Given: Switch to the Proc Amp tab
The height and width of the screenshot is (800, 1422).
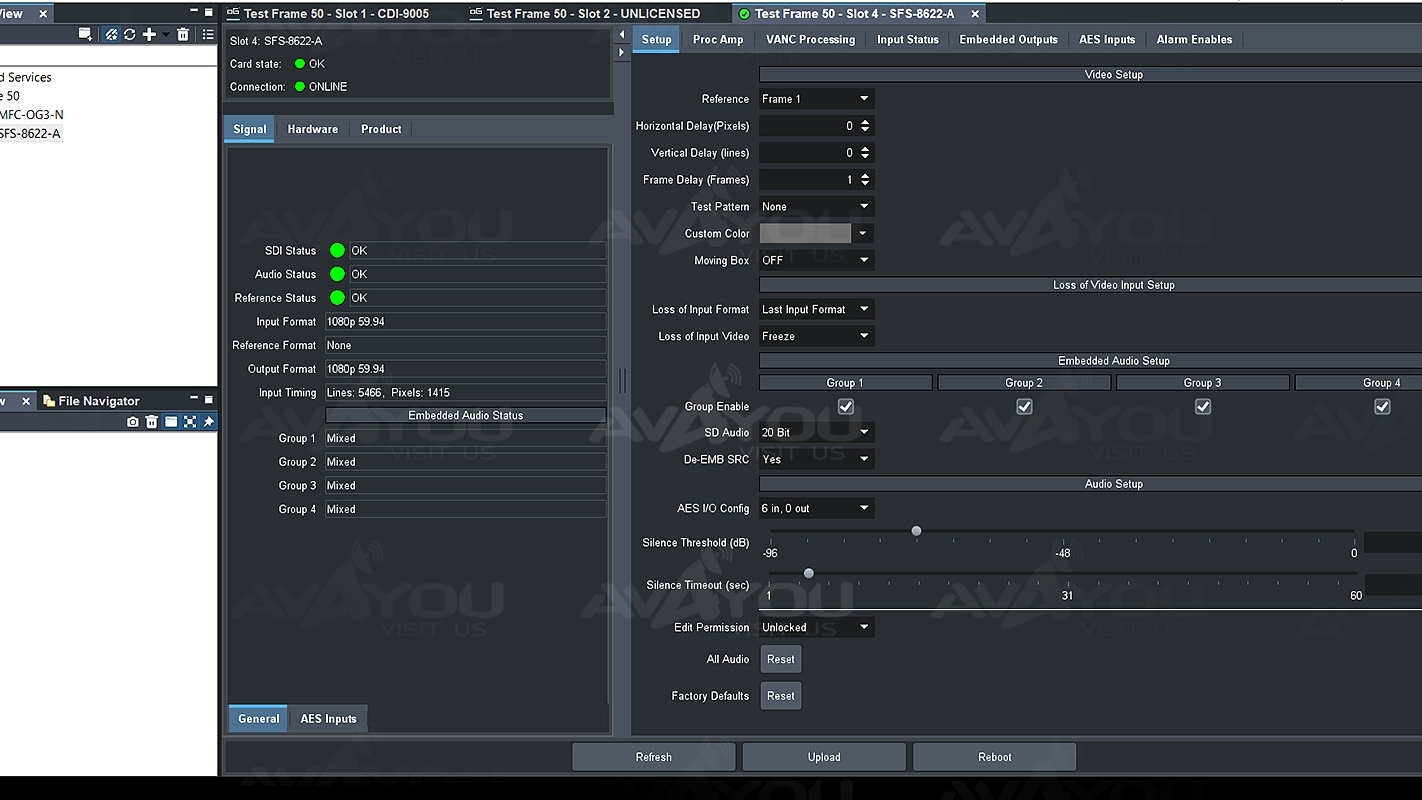Looking at the screenshot, I should point(718,40).
